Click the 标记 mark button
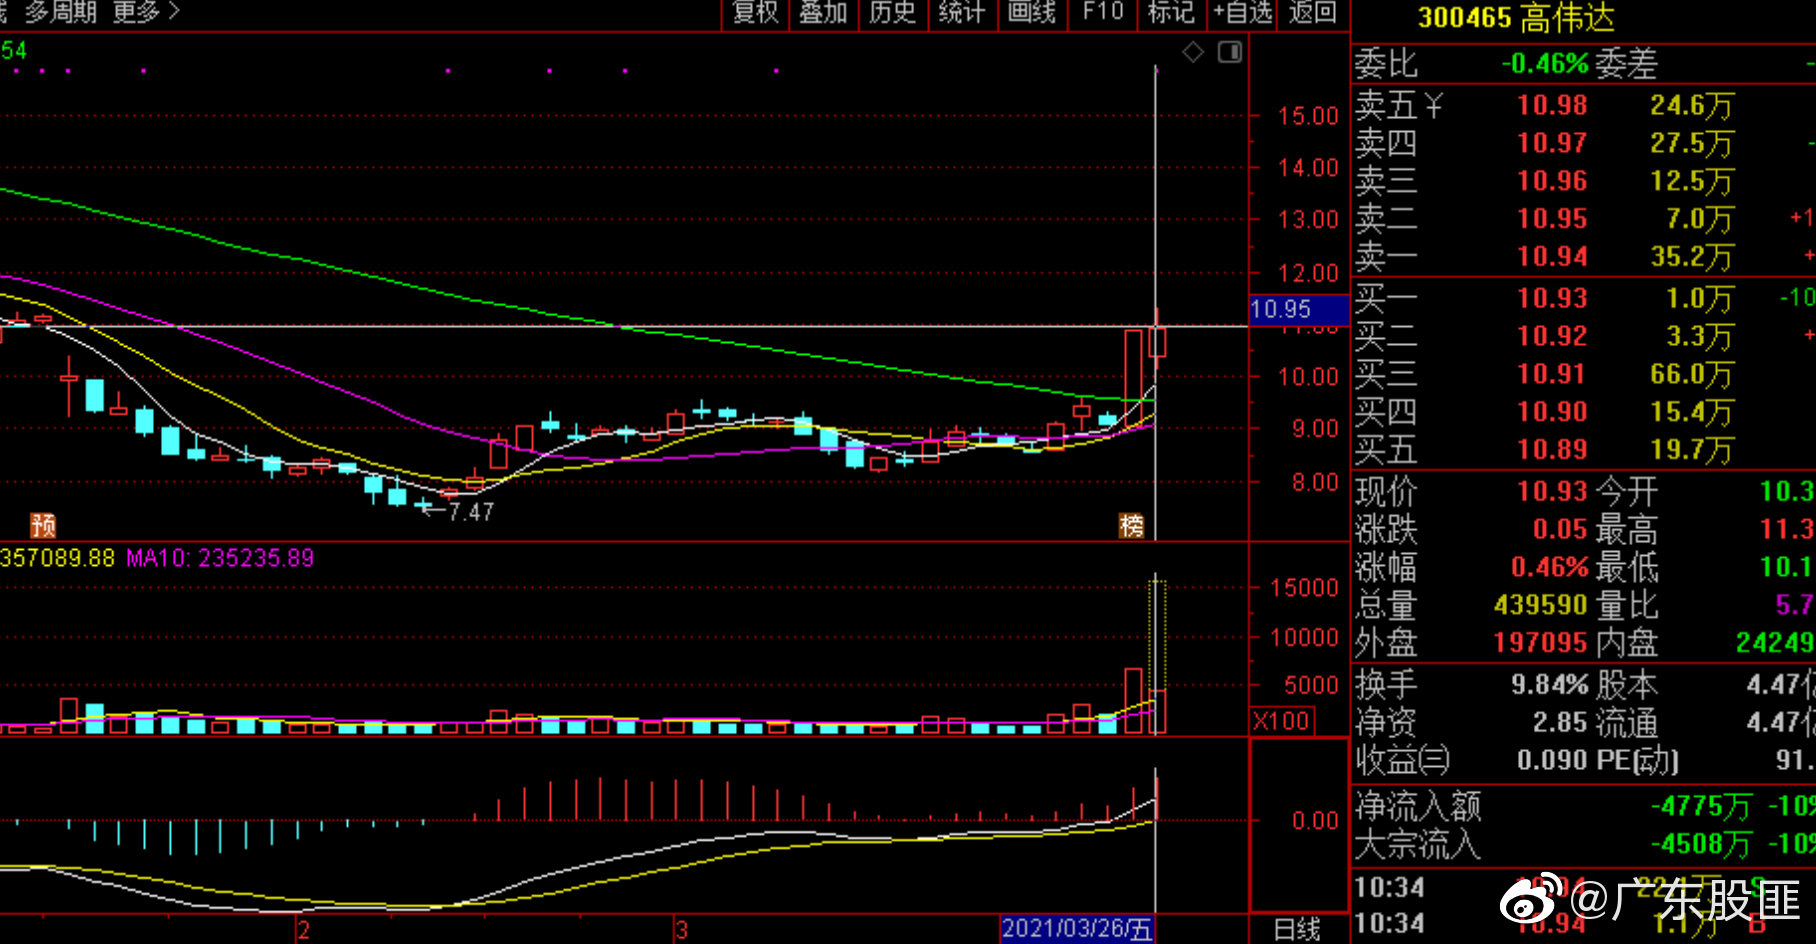 [x=1172, y=13]
